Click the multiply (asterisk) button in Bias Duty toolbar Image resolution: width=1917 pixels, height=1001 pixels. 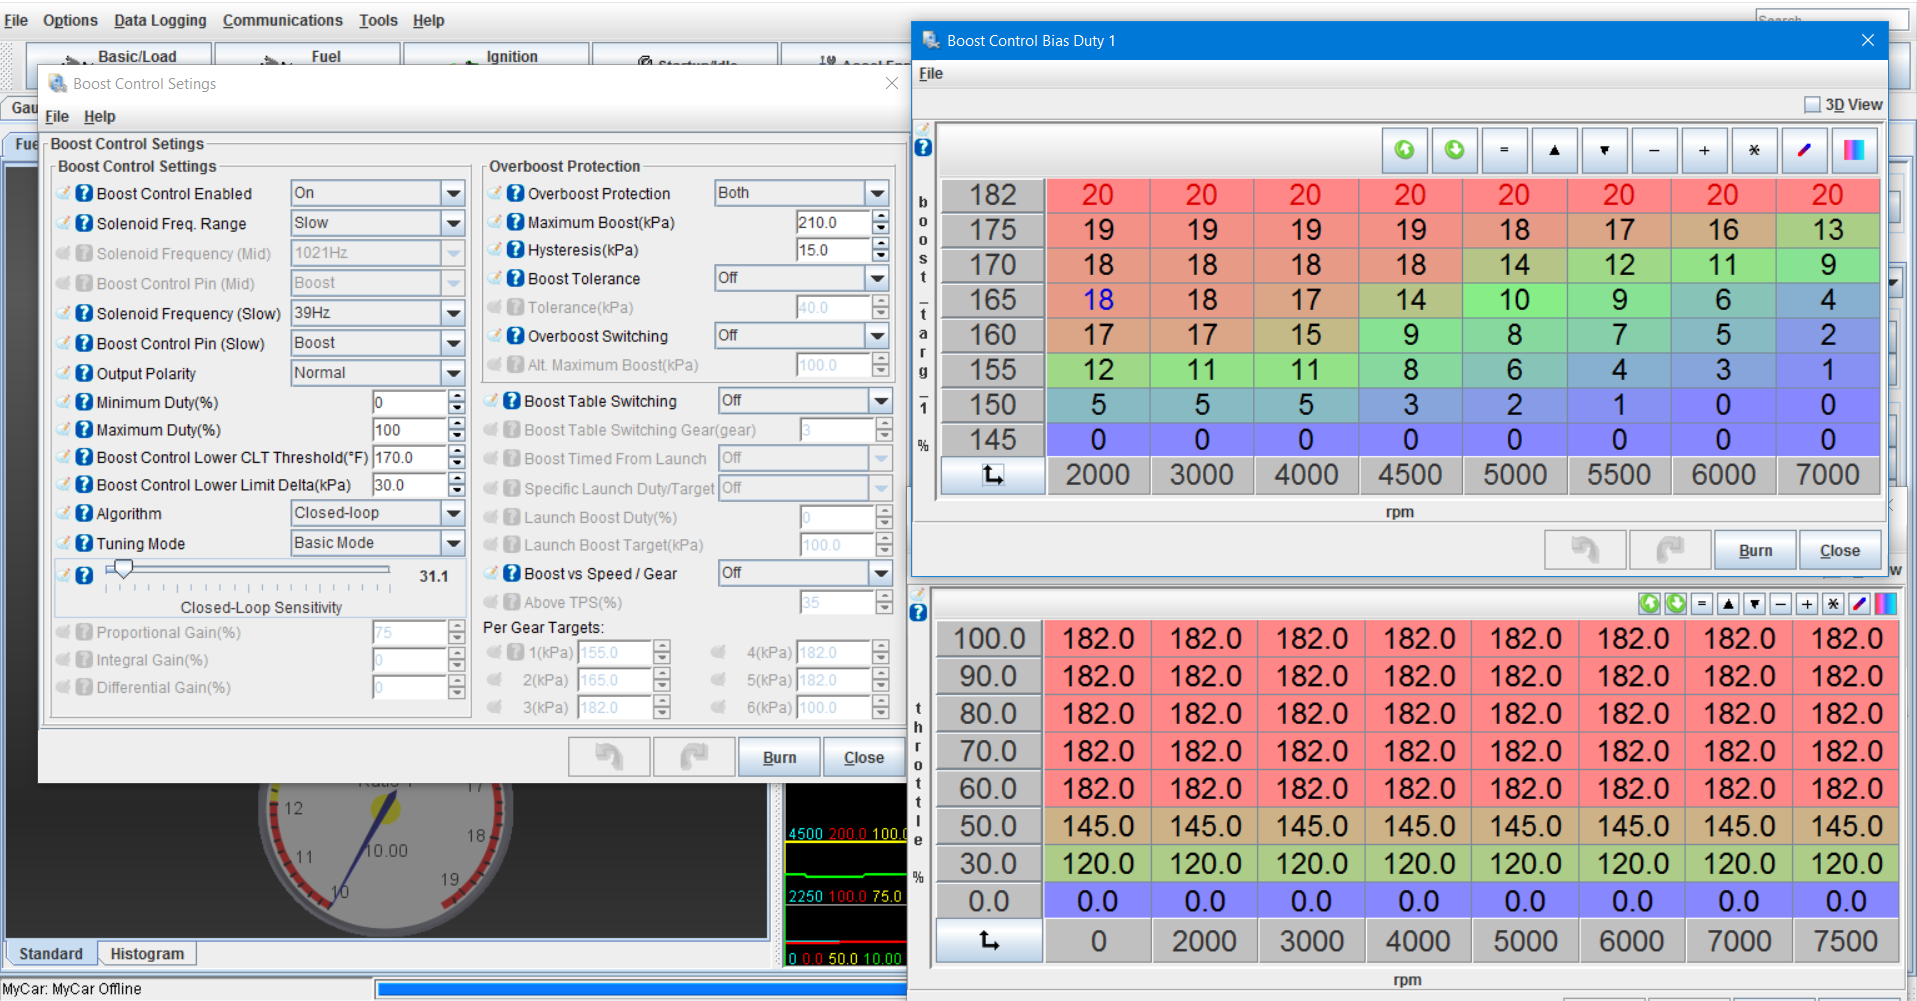pos(1754,150)
